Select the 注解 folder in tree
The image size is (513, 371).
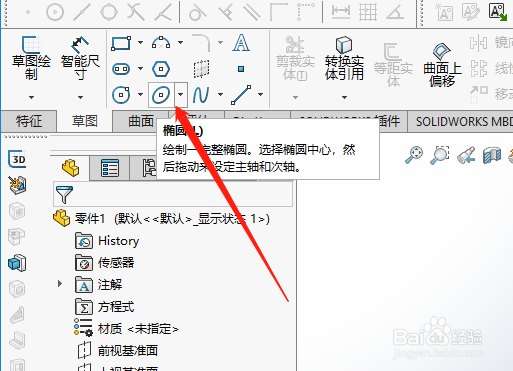click(99, 285)
